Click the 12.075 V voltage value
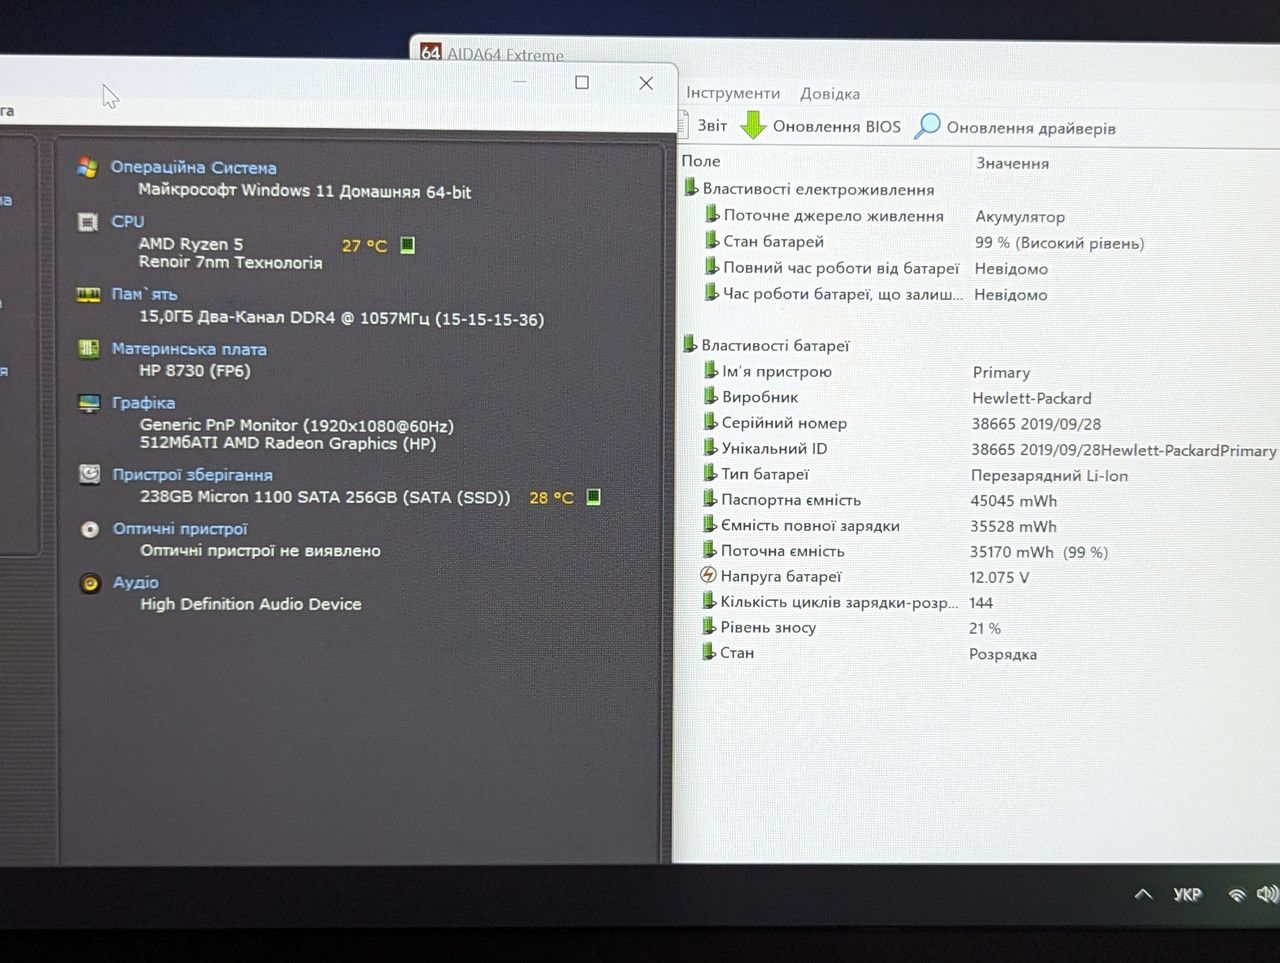The height and width of the screenshot is (963, 1280). pos(999,577)
